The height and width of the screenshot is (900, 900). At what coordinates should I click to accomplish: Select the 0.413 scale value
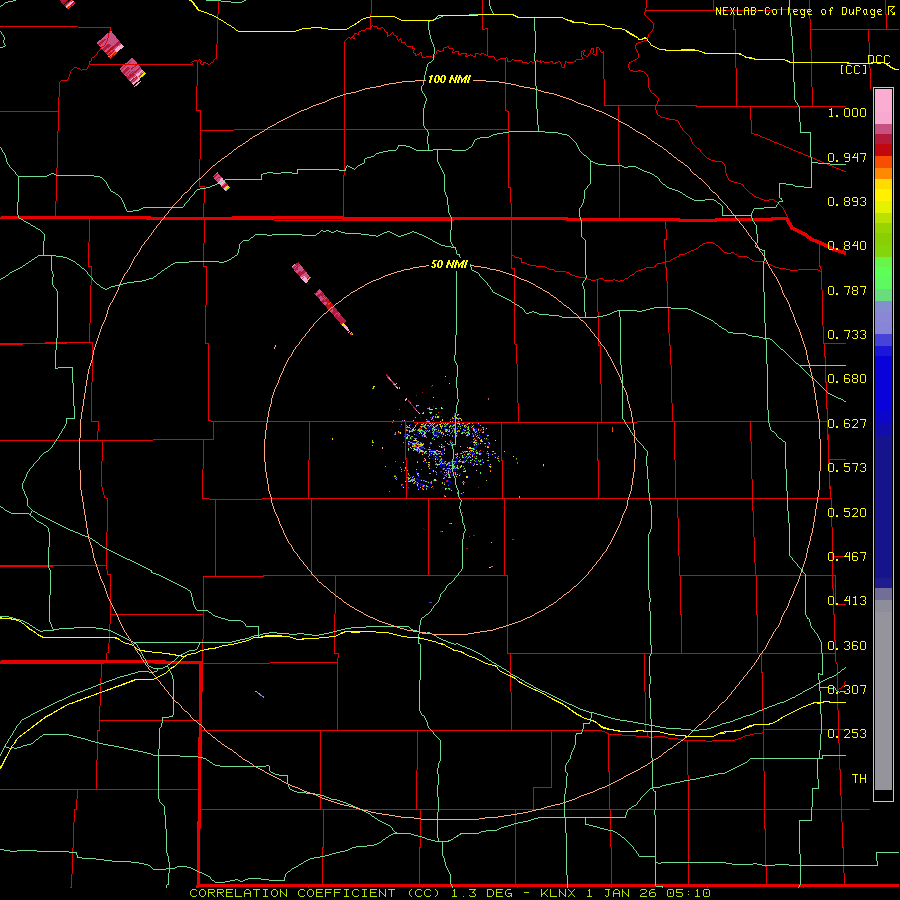tap(847, 601)
